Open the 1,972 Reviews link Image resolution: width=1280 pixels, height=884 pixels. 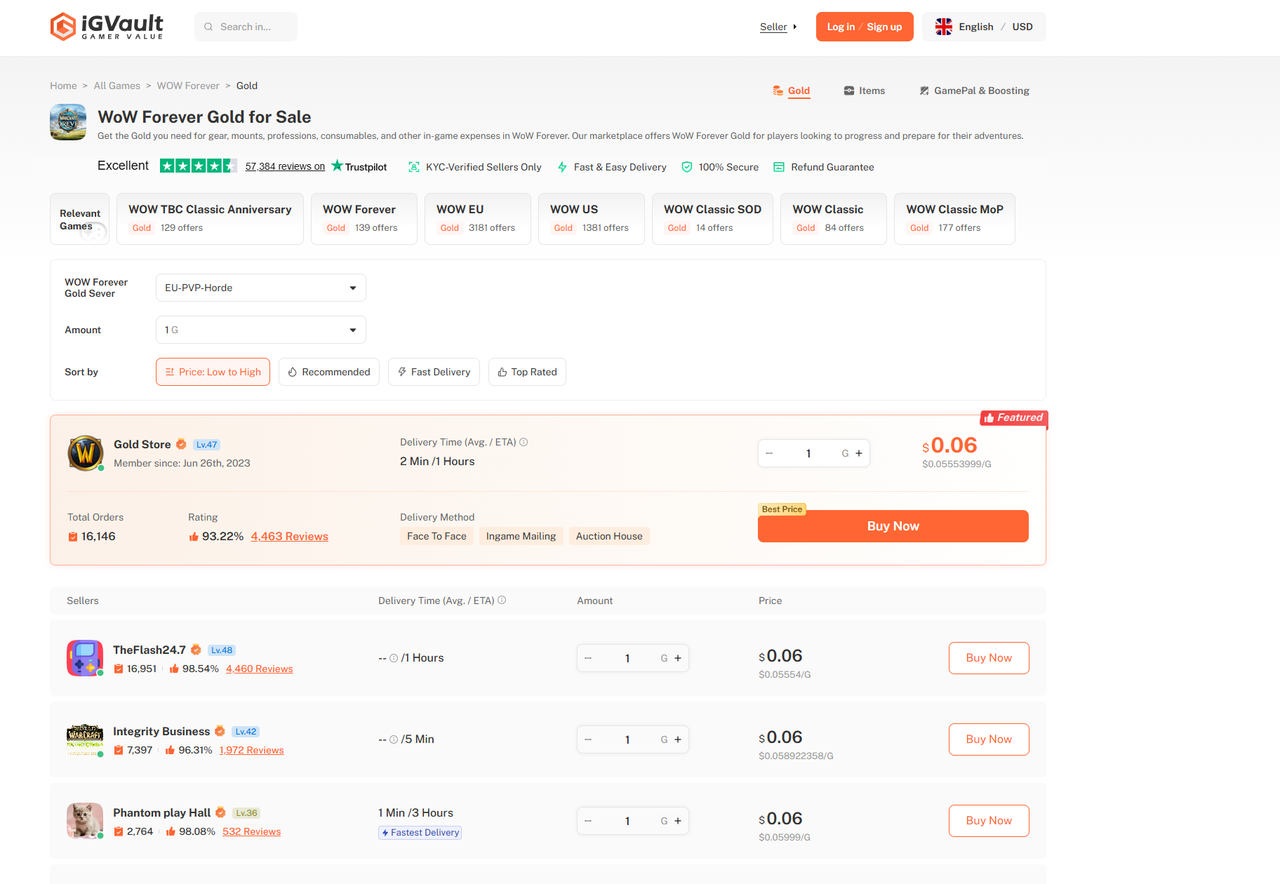(252, 750)
